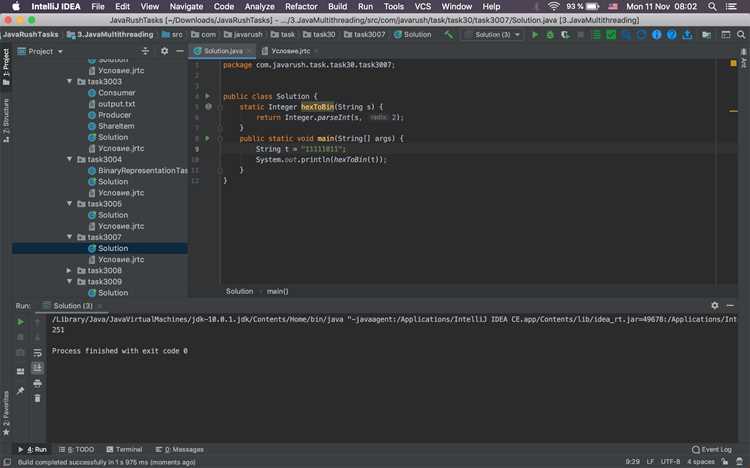Start debugging with the bug icon
This screenshot has height=468, width=750.
click(x=550, y=35)
